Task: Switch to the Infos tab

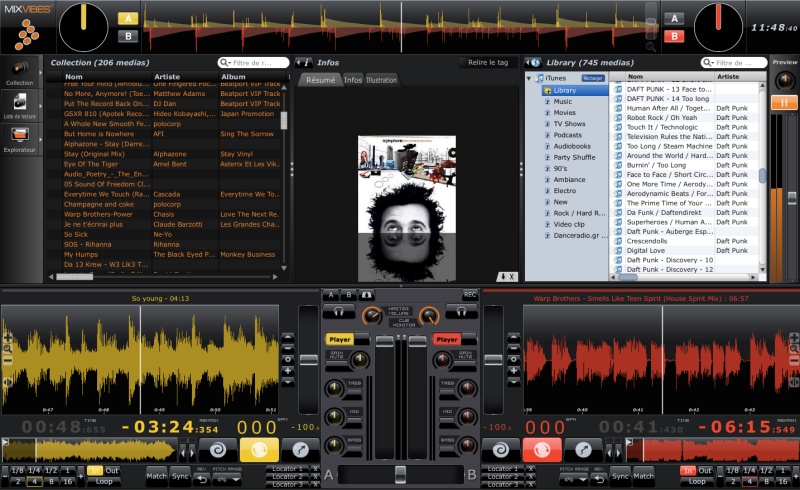Action: click(353, 80)
